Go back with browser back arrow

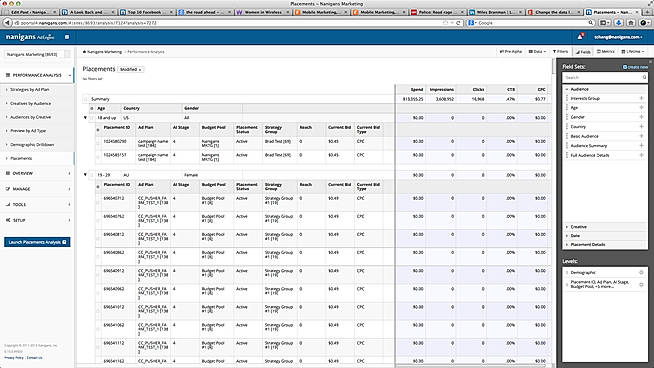[7, 23]
